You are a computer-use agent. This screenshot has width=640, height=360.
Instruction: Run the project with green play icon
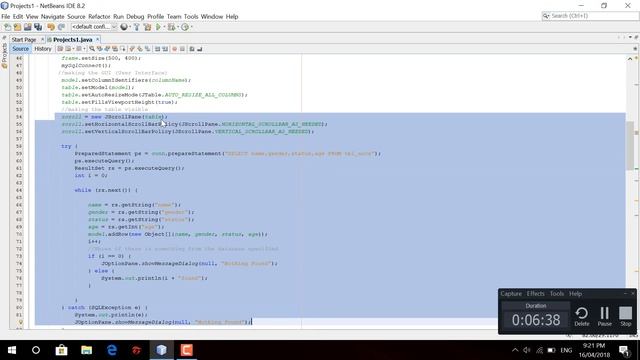point(158,27)
